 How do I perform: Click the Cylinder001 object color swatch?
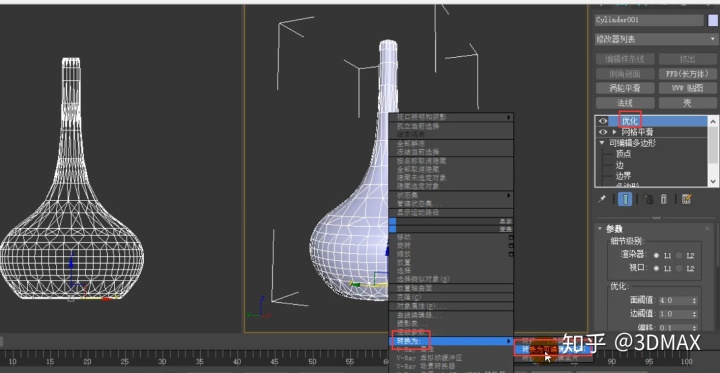pyautogui.click(x=713, y=20)
